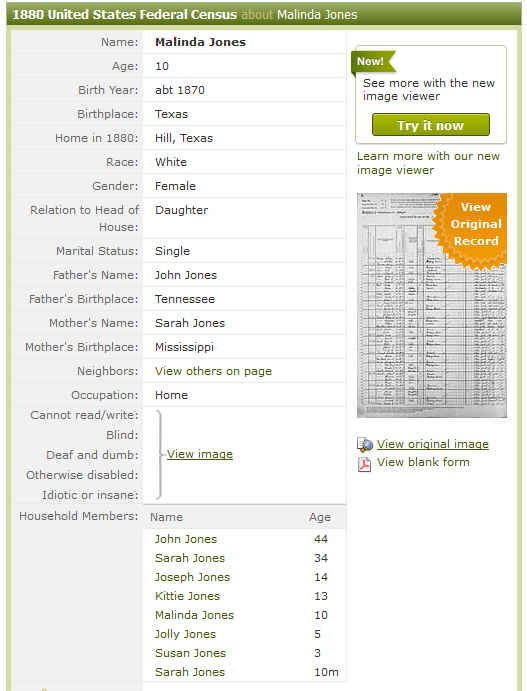Screen dimensions: 527x691
Task: Open the View original image link
Action: pyautogui.click(x=433, y=444)
